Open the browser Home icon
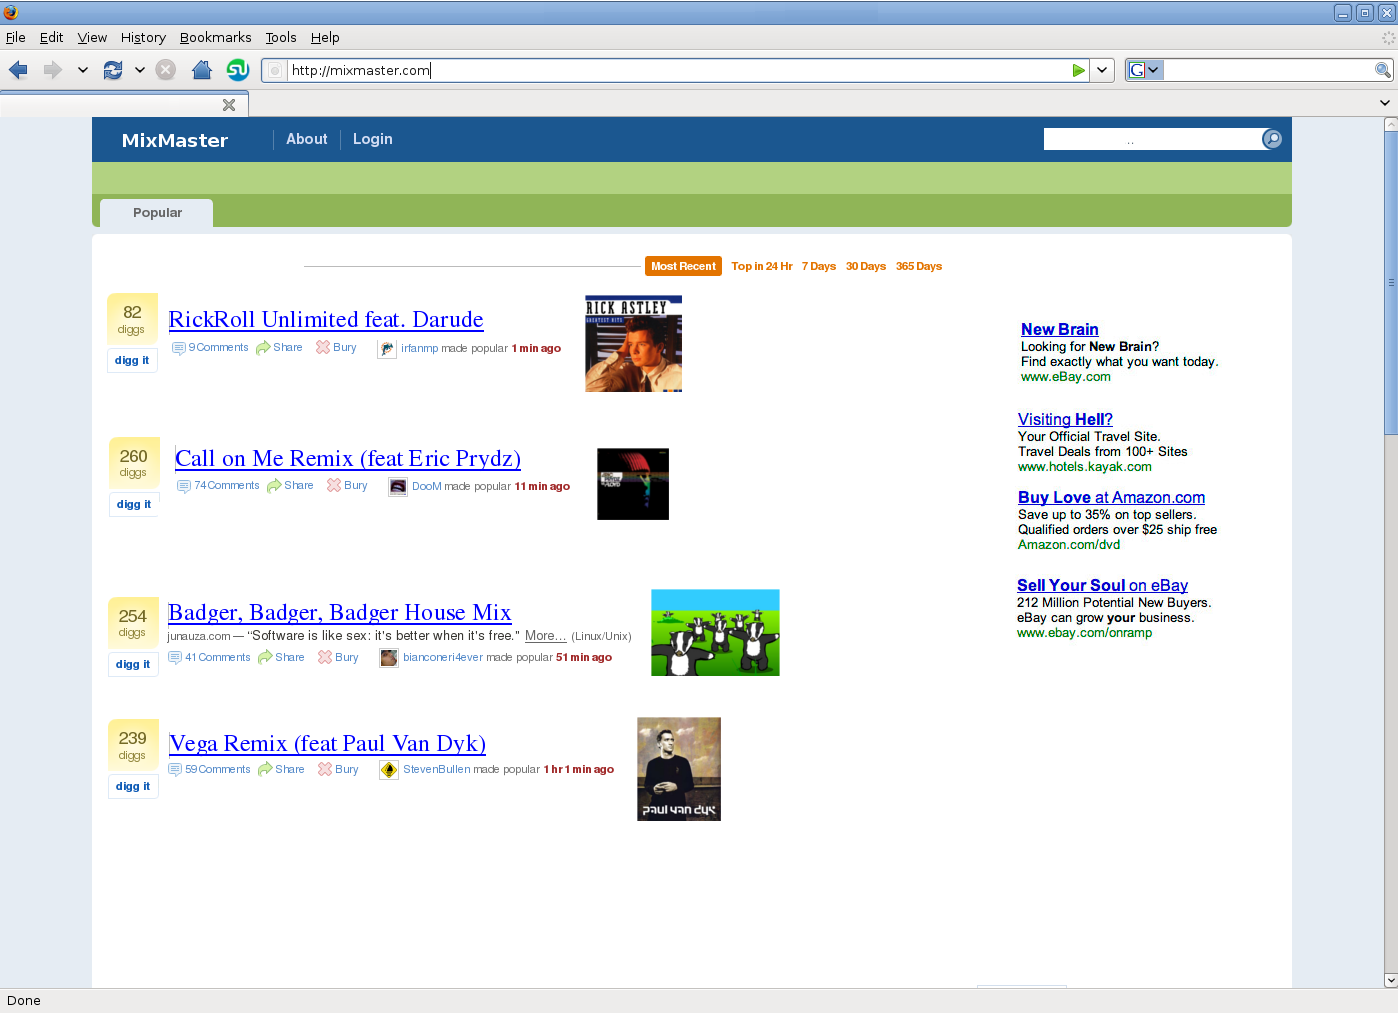 202,70
